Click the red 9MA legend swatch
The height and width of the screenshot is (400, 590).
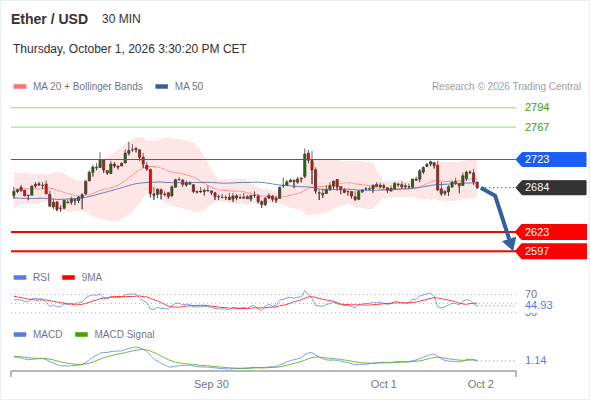coord(68,278)
